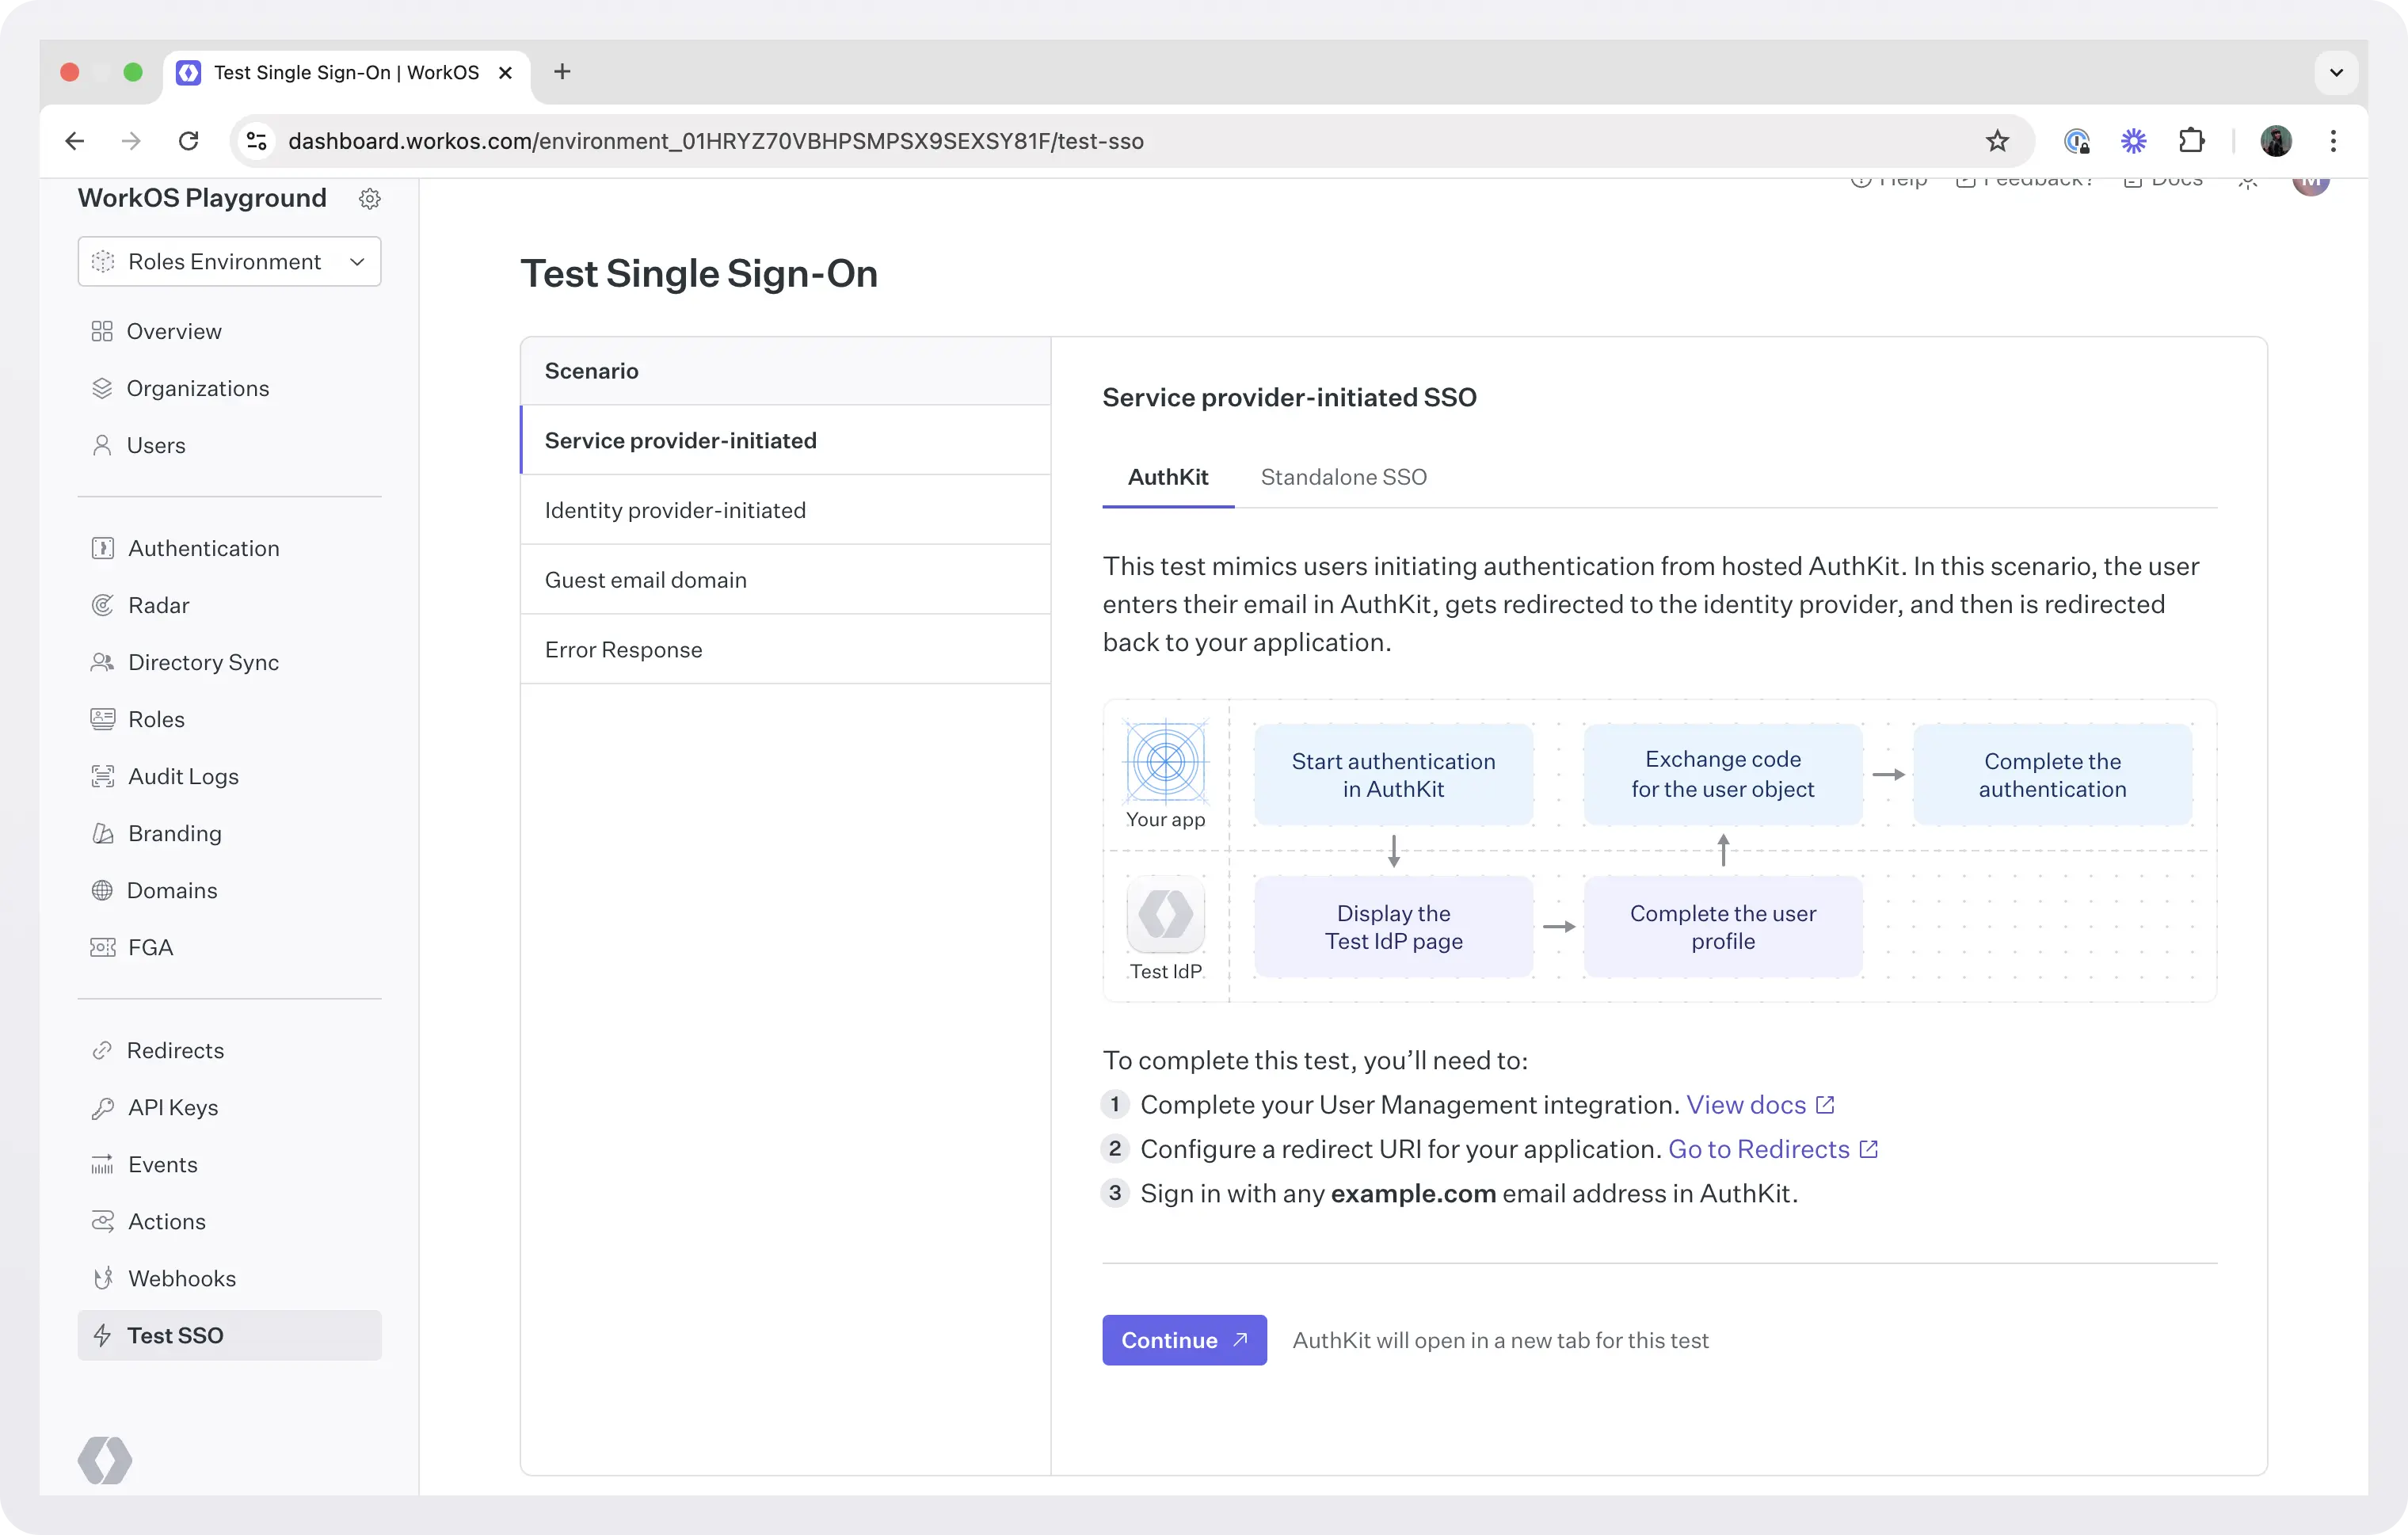Click the Directory Sync icon
Screen dimensions: 2408x1535
click(x=102, y=662)
